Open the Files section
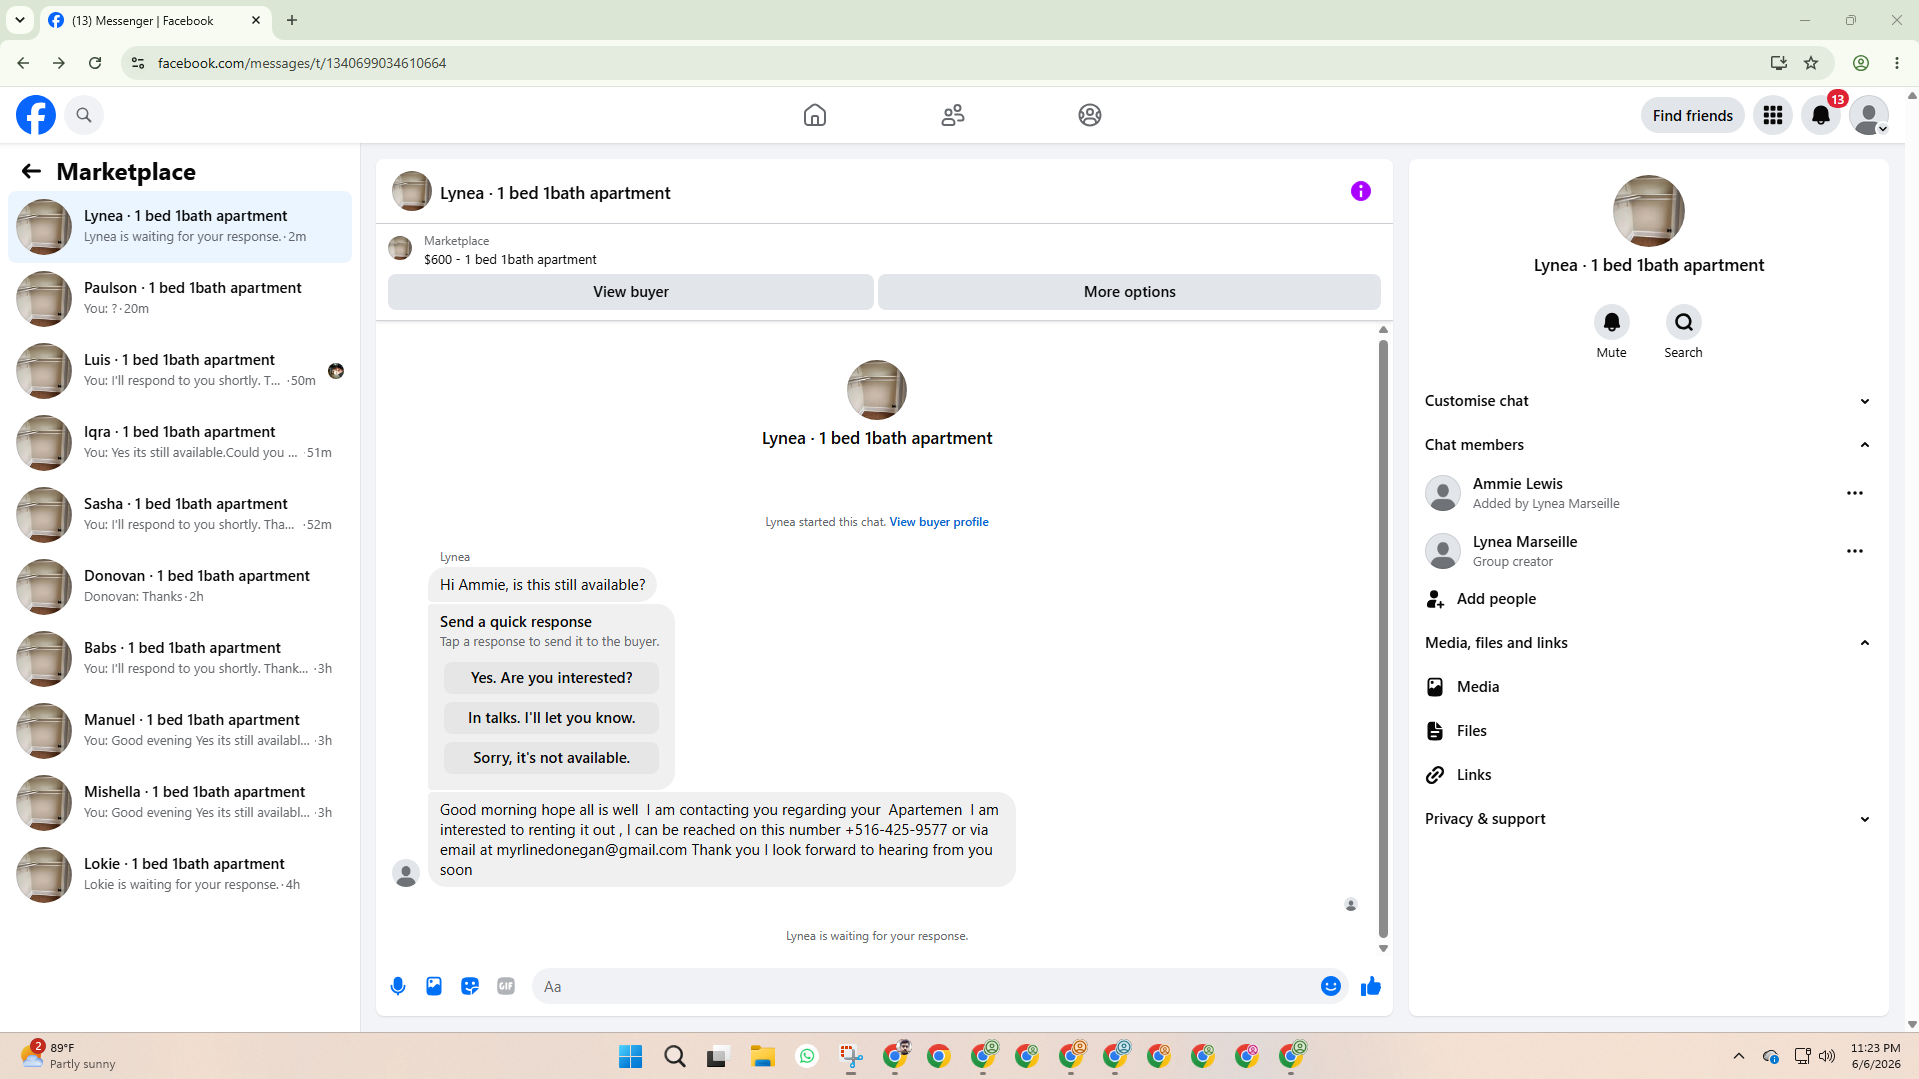The image size is (1919, 1079). pos(1649,731)
